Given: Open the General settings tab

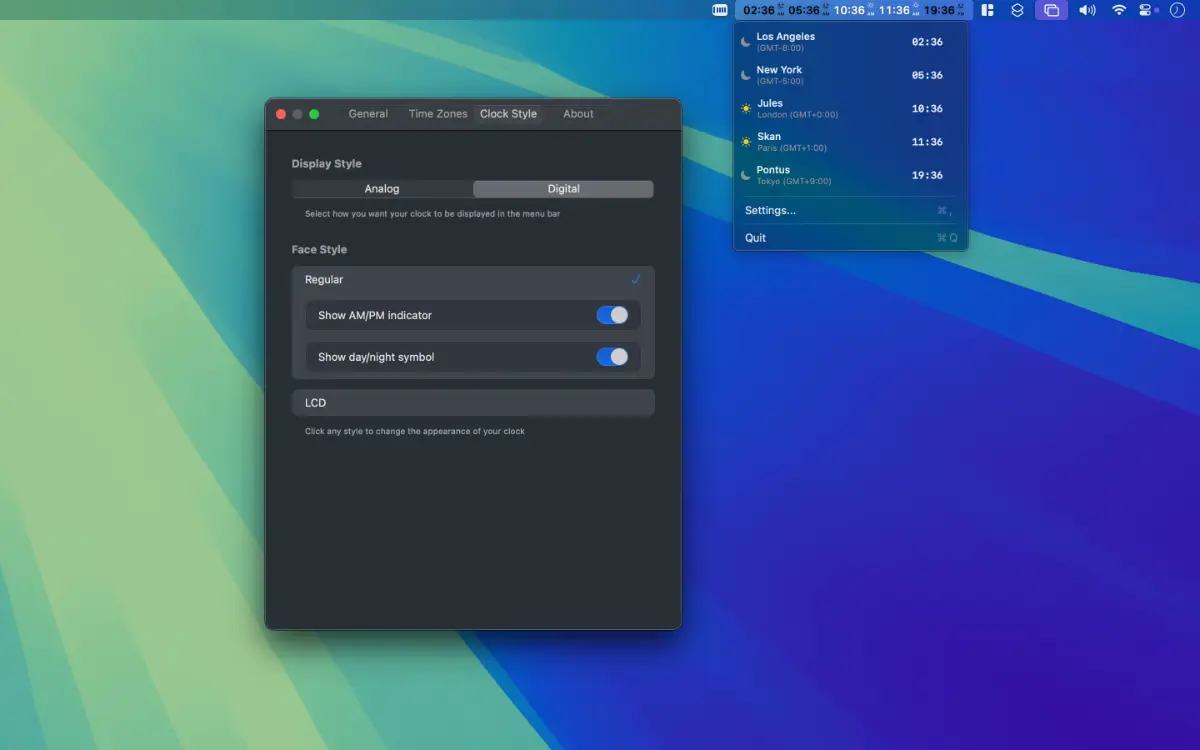Looking at the screenshot, I should [x=368, y=114].
